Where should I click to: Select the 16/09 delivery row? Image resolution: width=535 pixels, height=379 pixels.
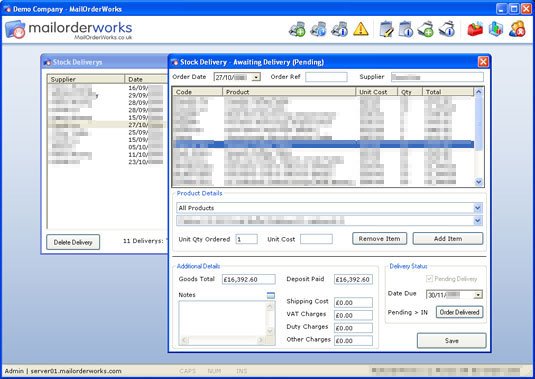[107, 88]
